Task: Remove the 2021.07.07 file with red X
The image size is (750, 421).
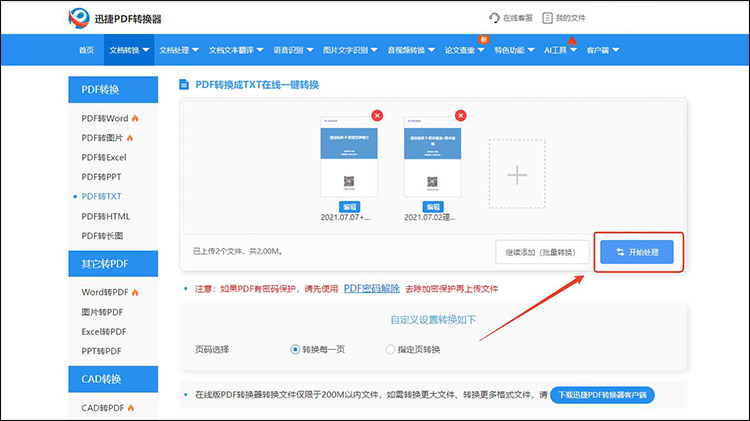Action: pos(377,115)
